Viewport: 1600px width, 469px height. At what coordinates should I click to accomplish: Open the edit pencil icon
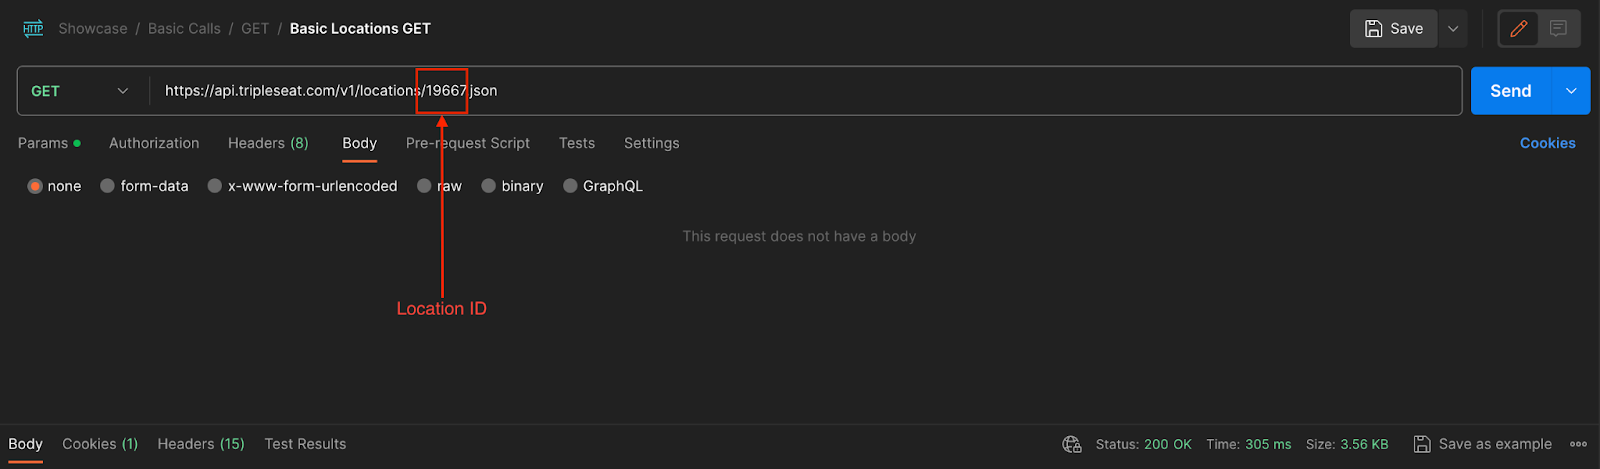point(1518,29)
